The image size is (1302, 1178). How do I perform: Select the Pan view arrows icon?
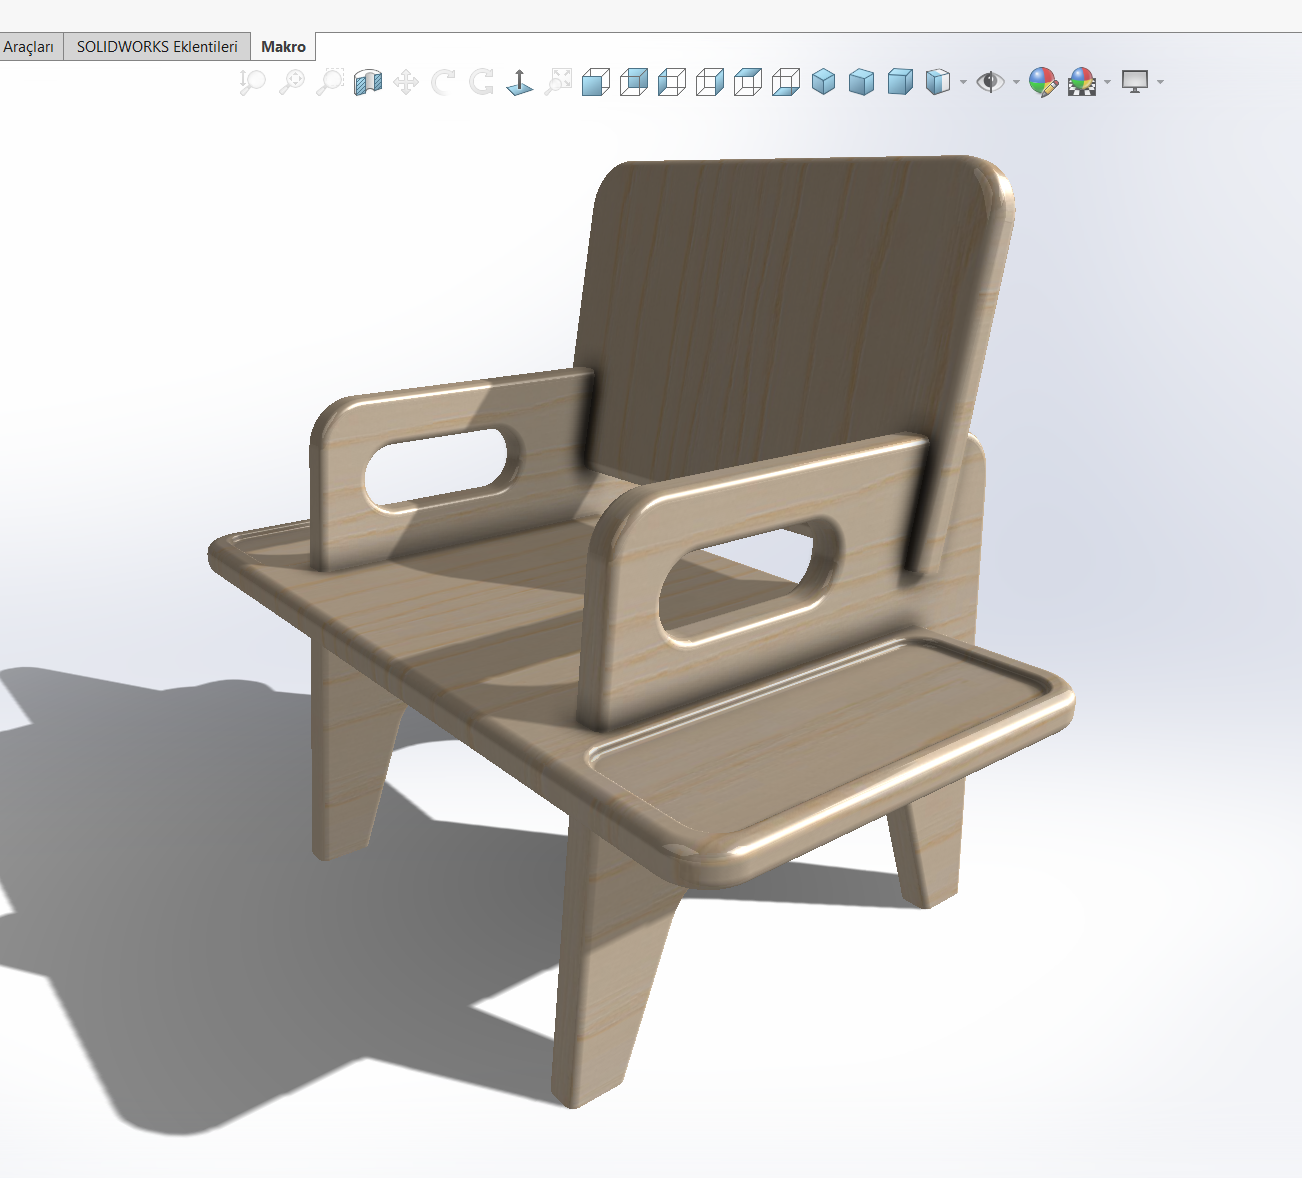click(x=406, y=82)
